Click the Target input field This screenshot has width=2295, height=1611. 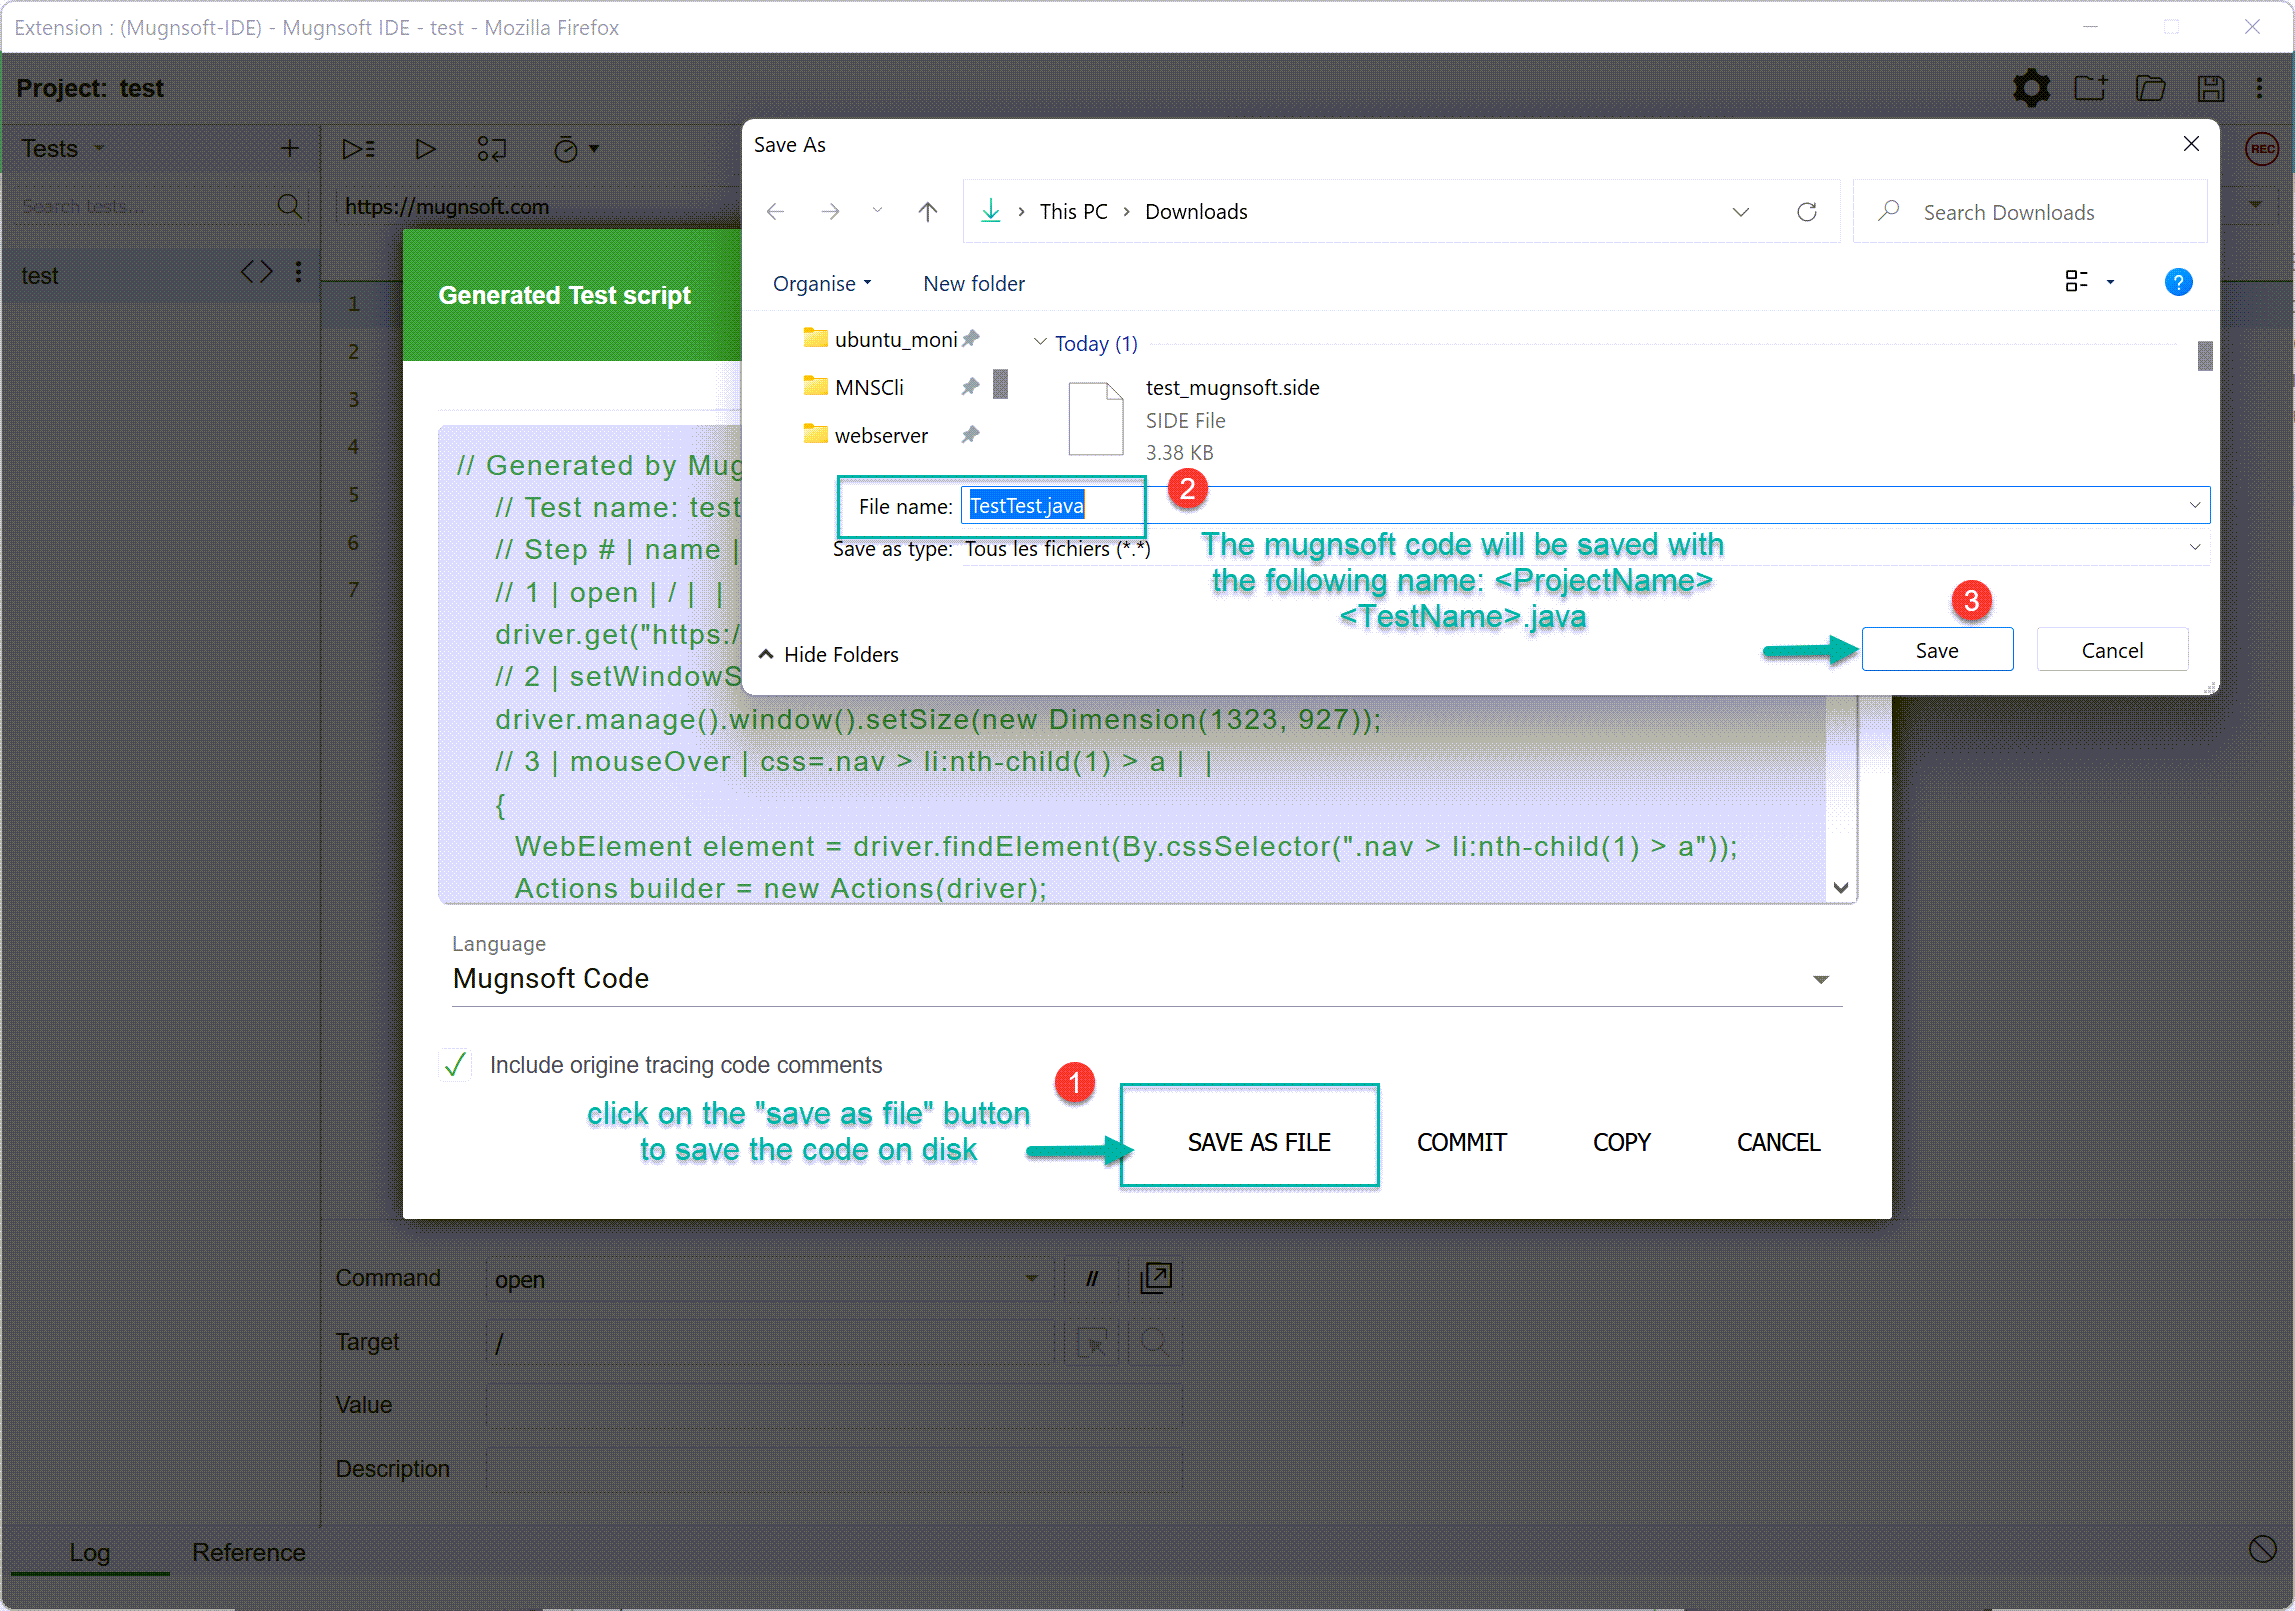[x=768, y=1342]
